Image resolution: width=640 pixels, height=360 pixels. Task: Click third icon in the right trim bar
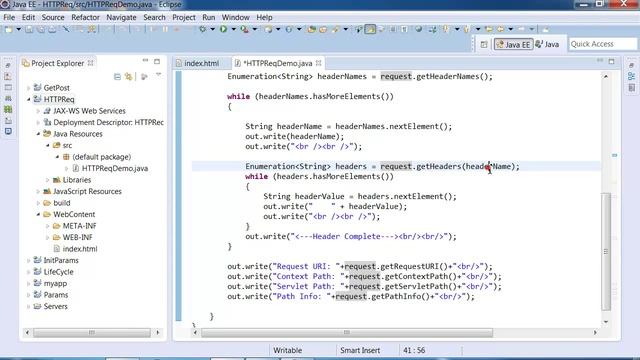631,88
